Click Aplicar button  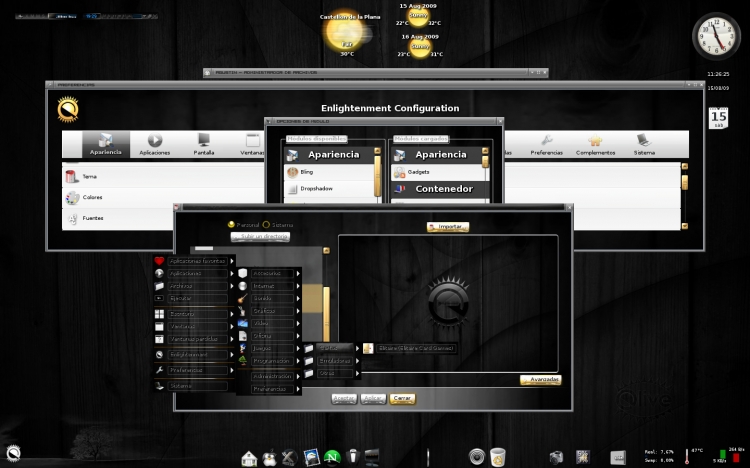(373, 398)
